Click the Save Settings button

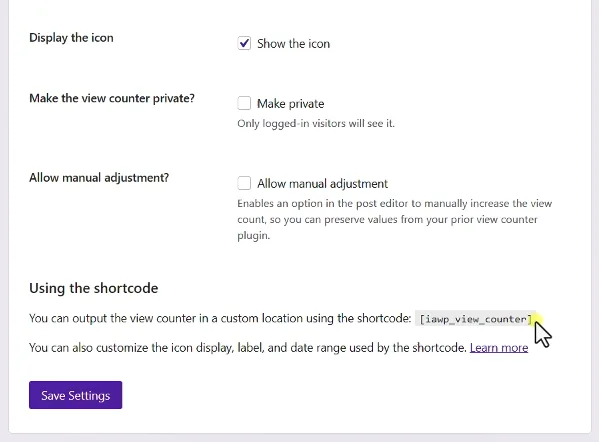(76, 395)
